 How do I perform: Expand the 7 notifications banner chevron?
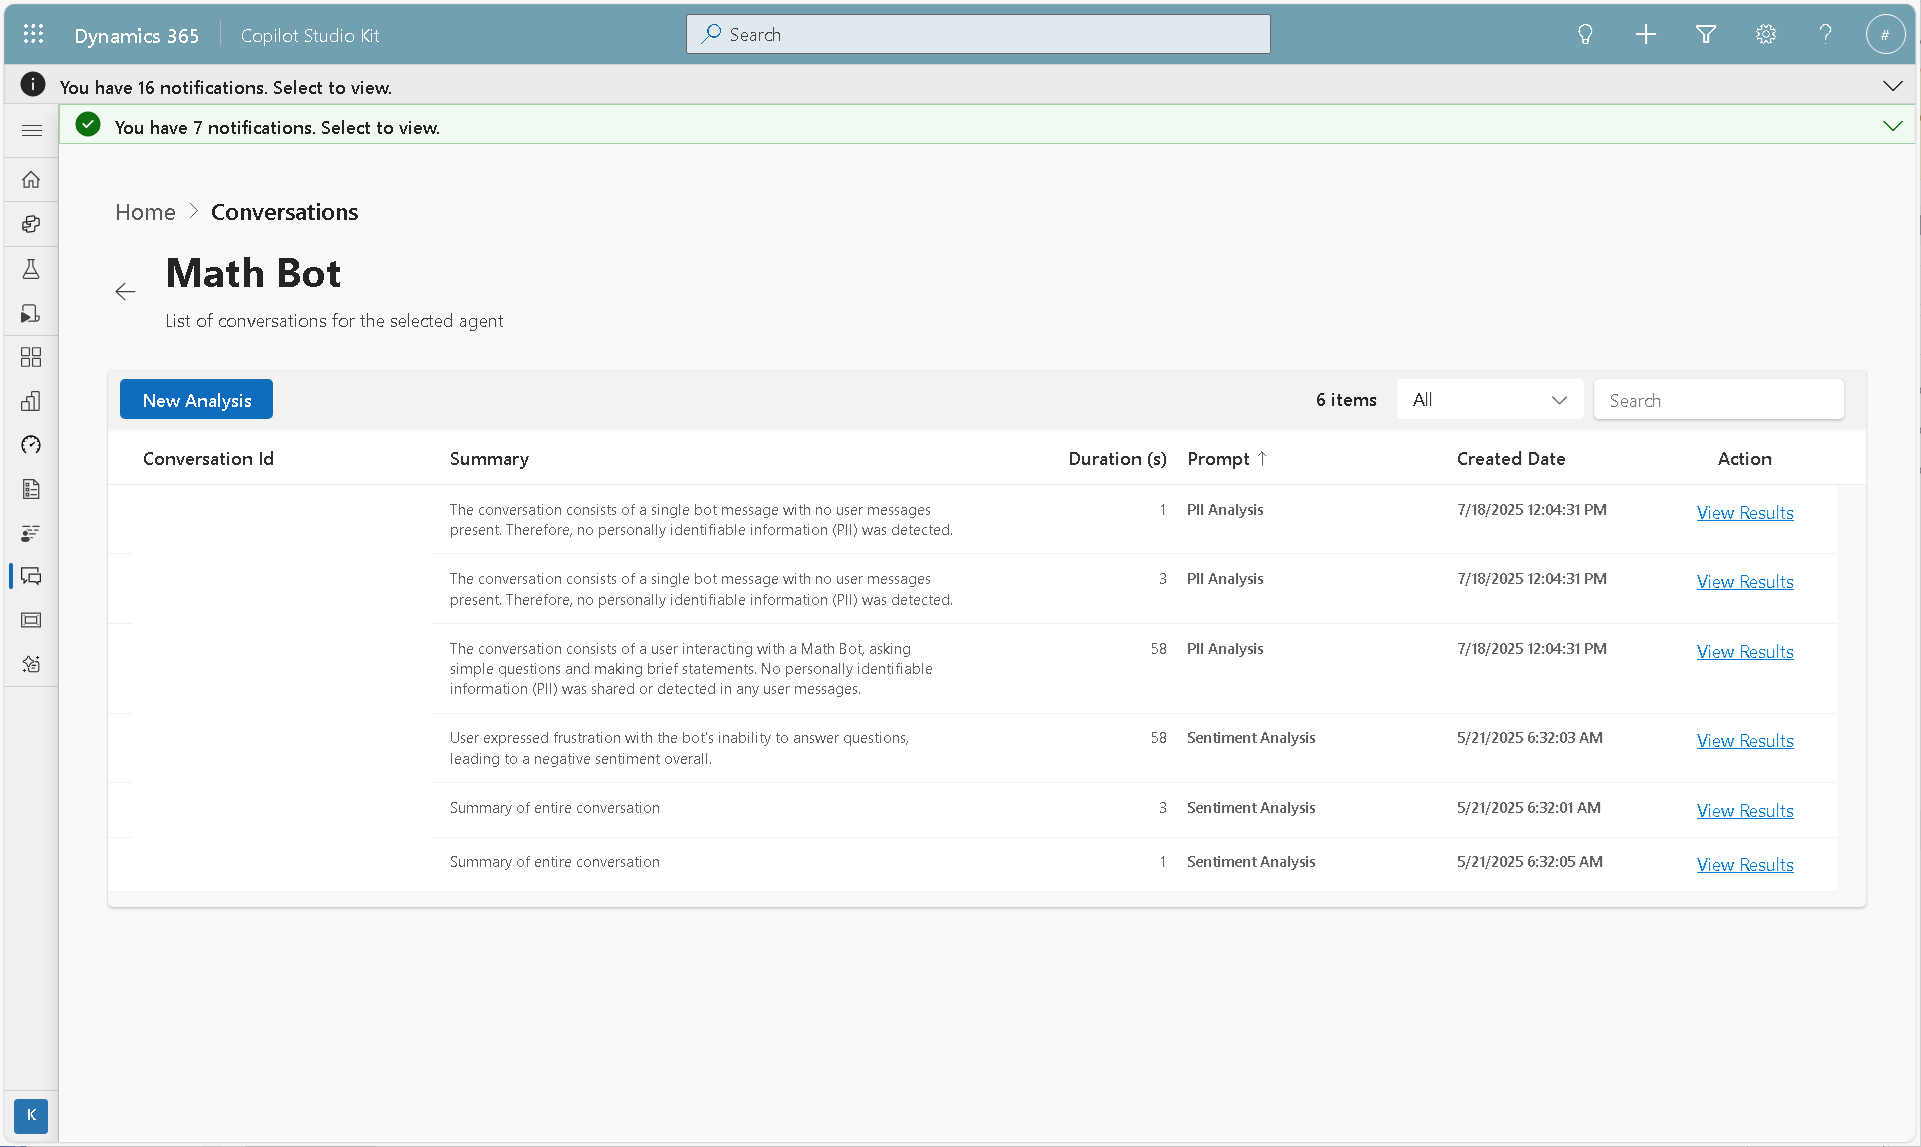[x=1892, y=126]
